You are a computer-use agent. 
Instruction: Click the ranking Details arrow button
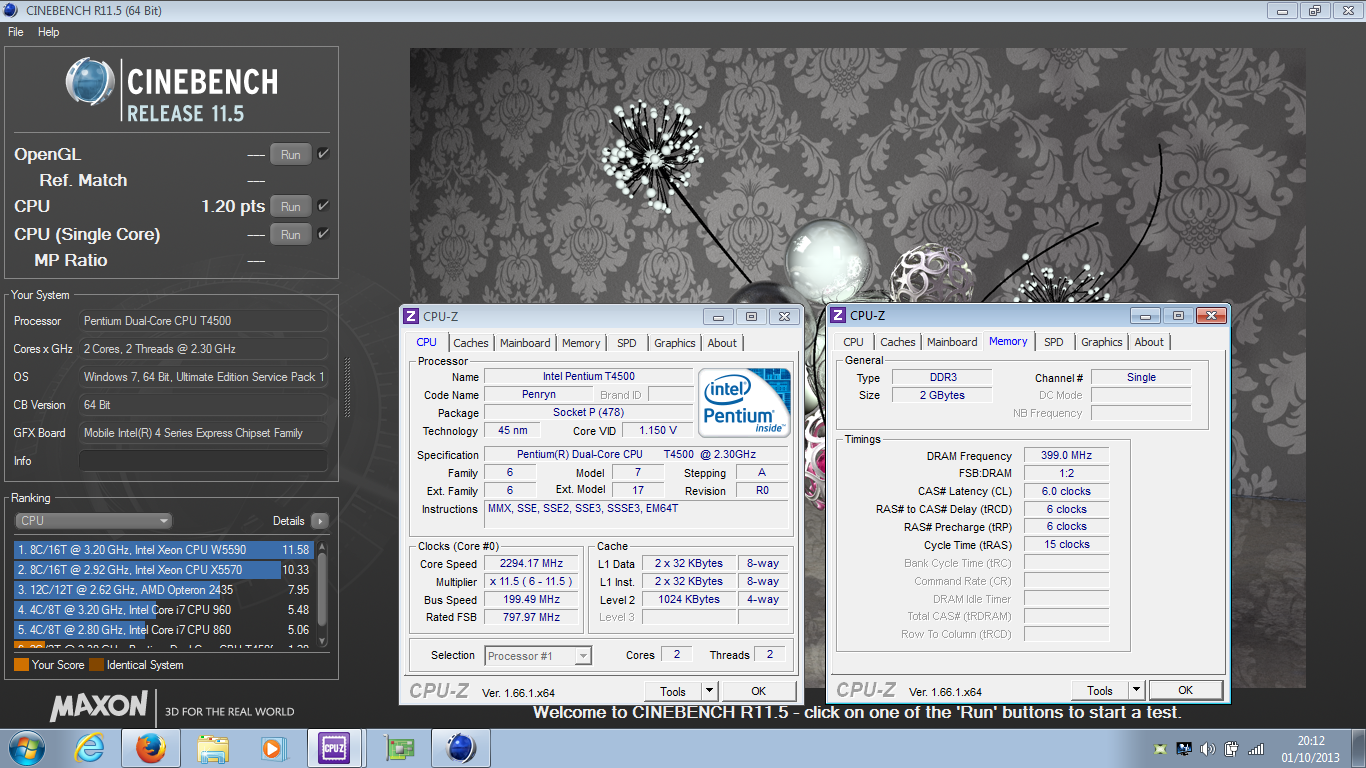click(319, 521)
